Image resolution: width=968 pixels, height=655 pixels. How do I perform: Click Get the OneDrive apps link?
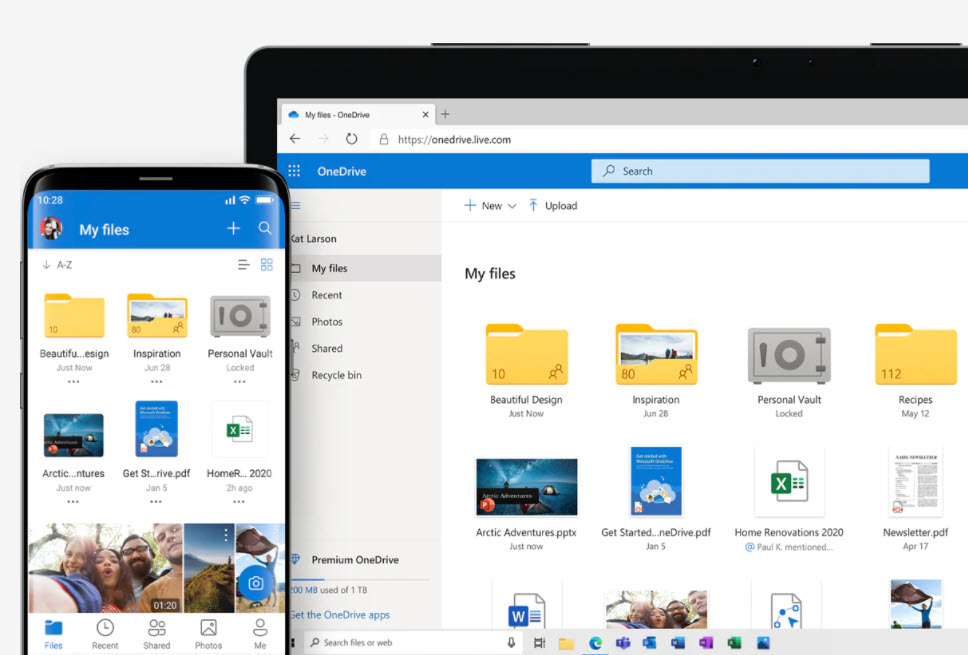click(x=340, y=615)
